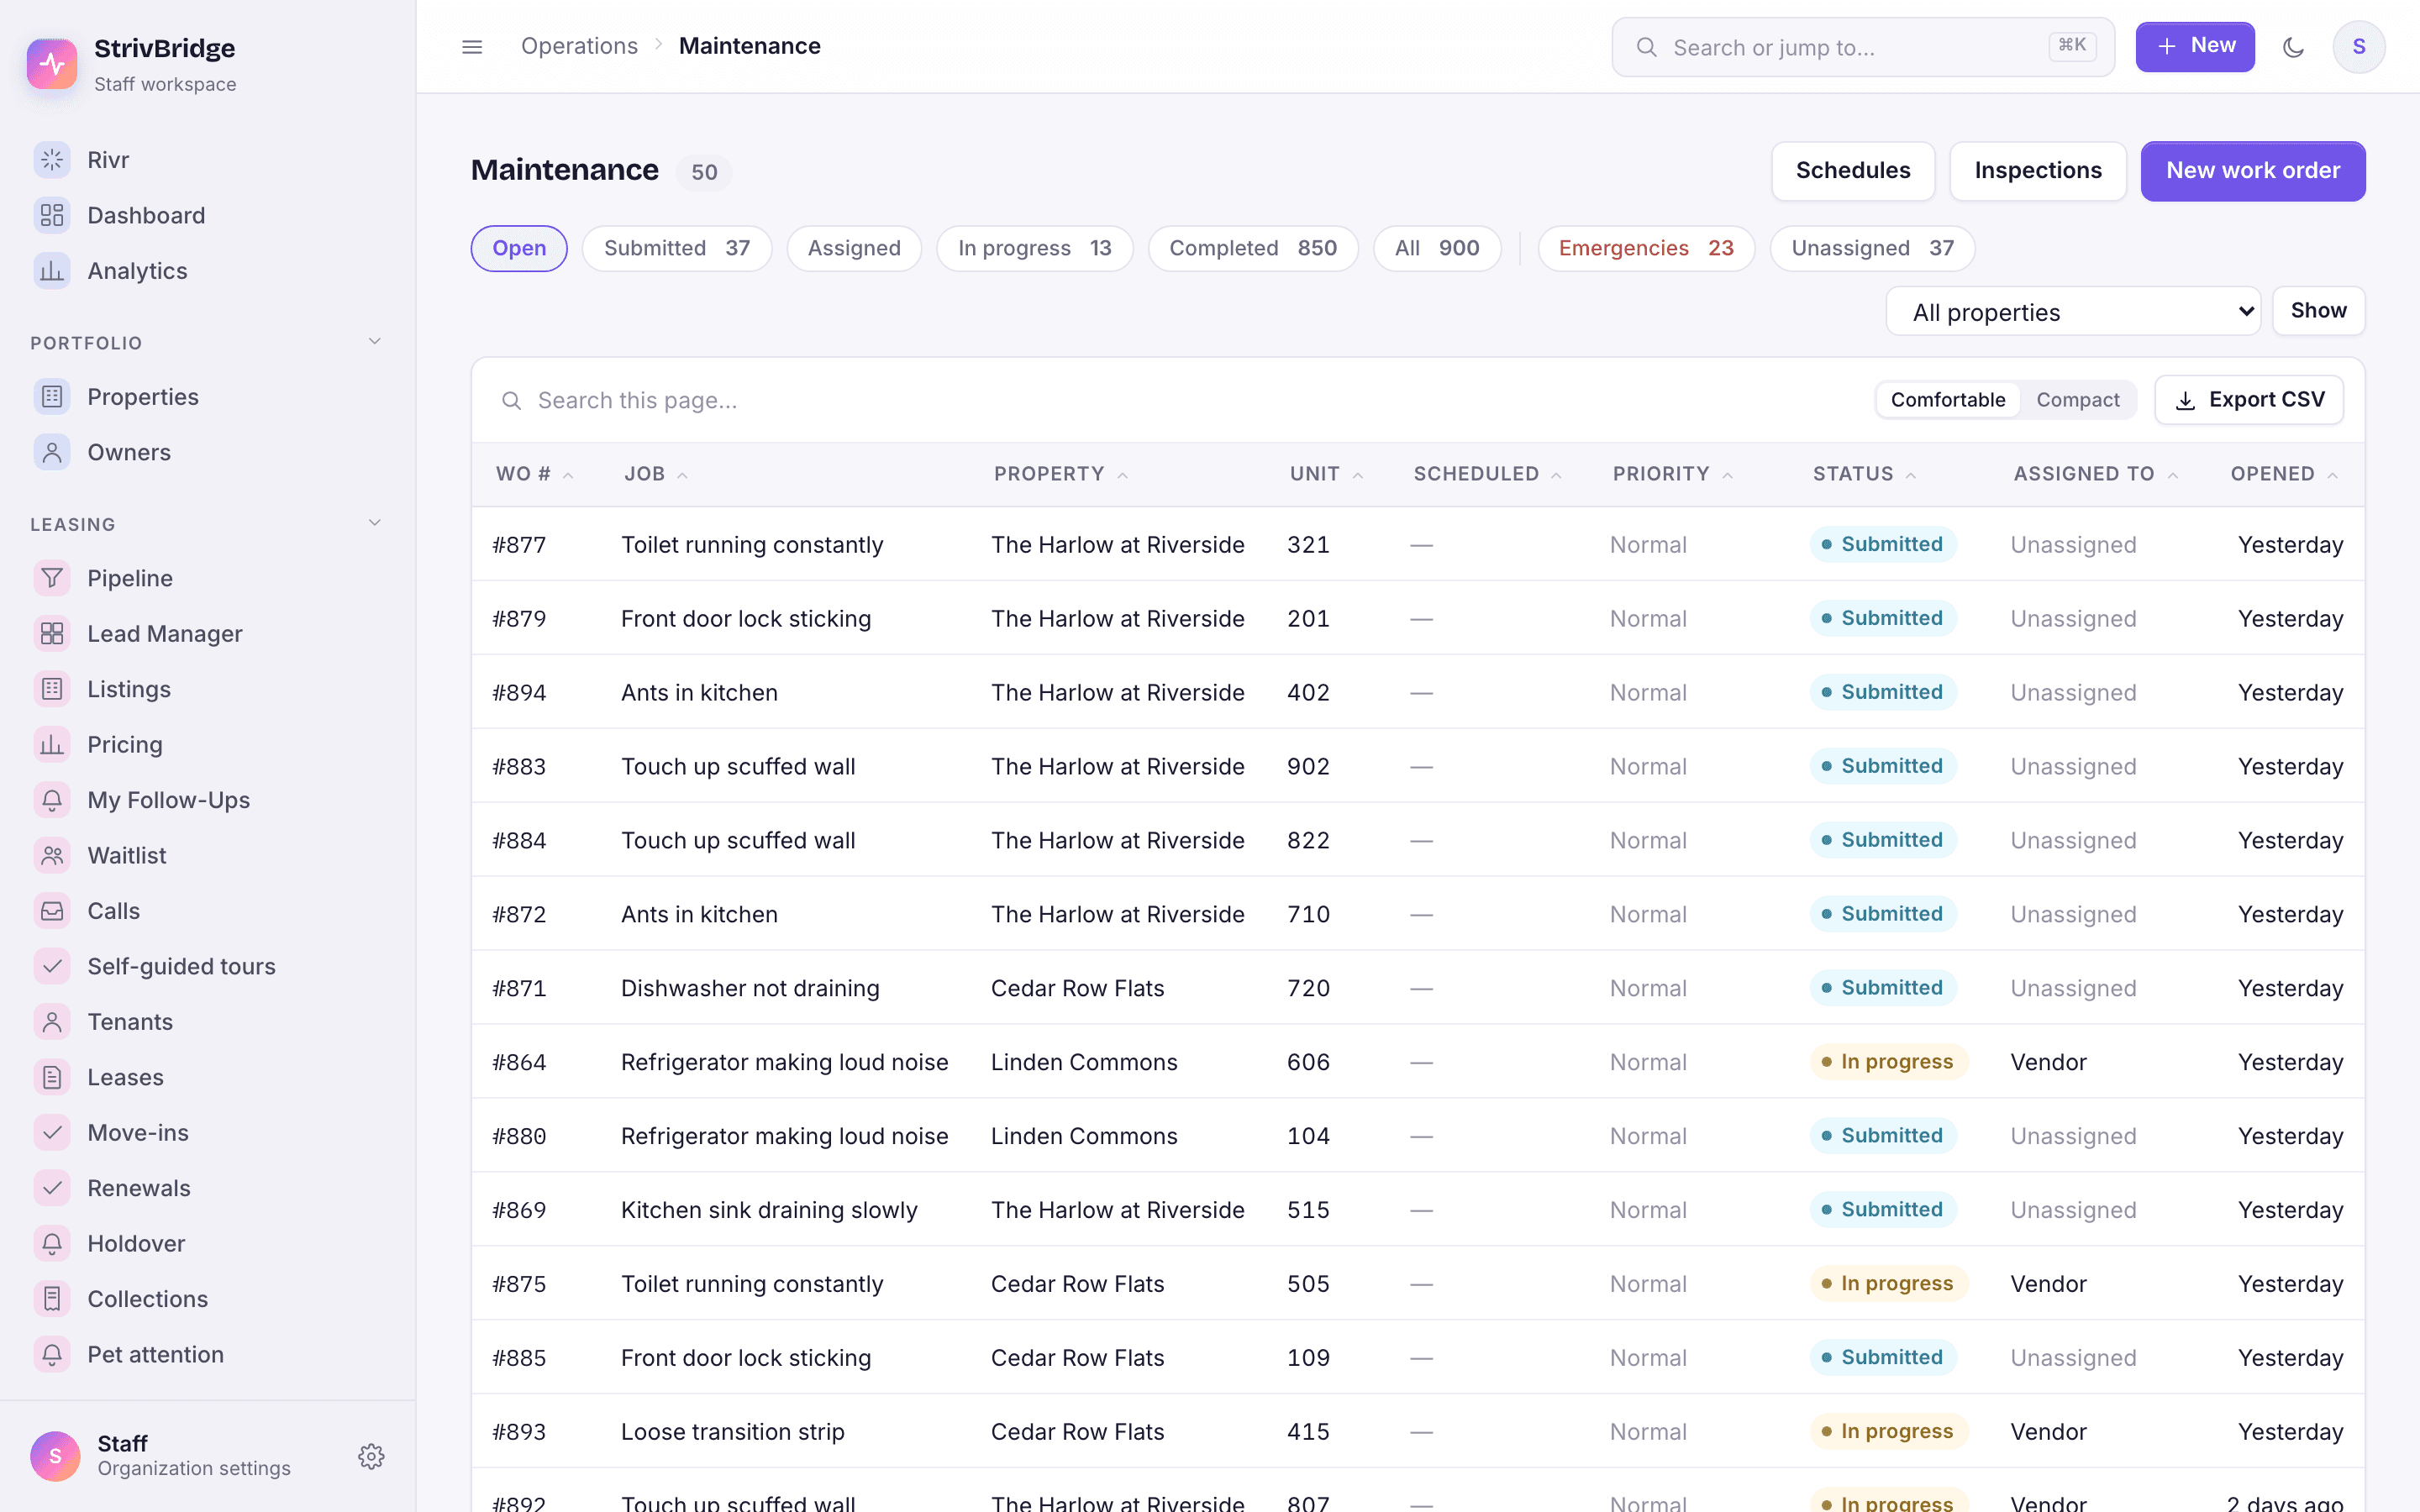The height and width of the screenshot is (1512, 2420).
Task: Filter by Submitted work orders
Action: [x=677, y=248]
